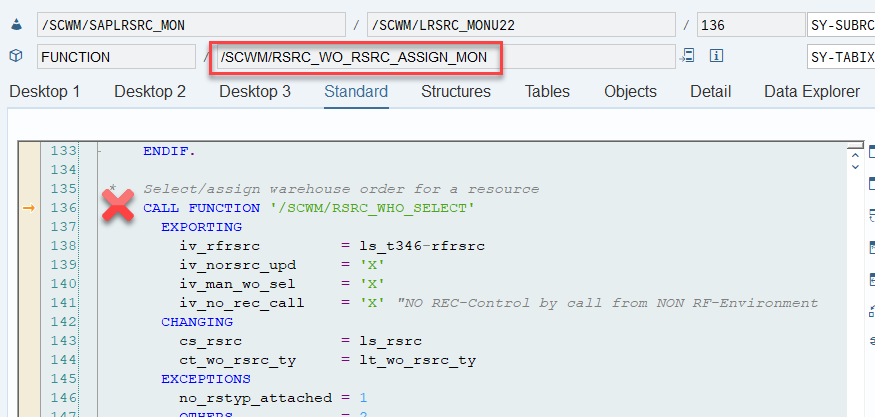Click the down chevron in code scroll area
The width and height of the screenshot is (875, 417).
[855, 166]
